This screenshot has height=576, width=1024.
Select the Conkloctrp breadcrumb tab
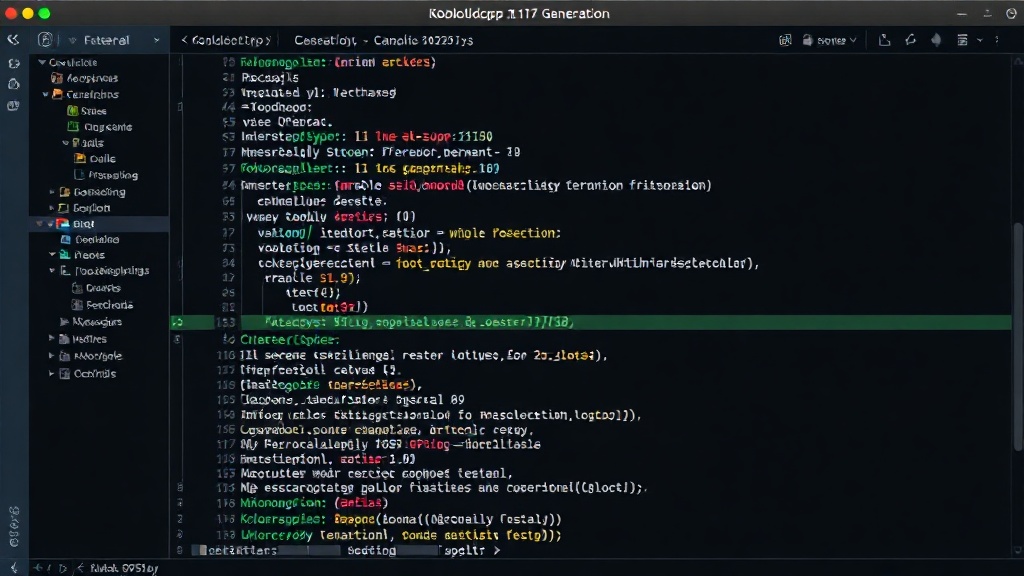point(226,40)
